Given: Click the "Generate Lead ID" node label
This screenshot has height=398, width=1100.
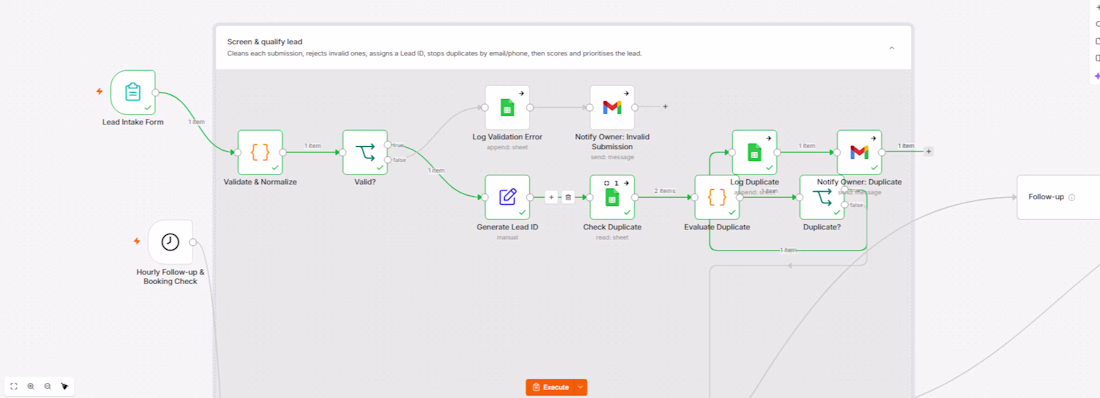Looking at the screenshot, I should (x=507, y=227).
